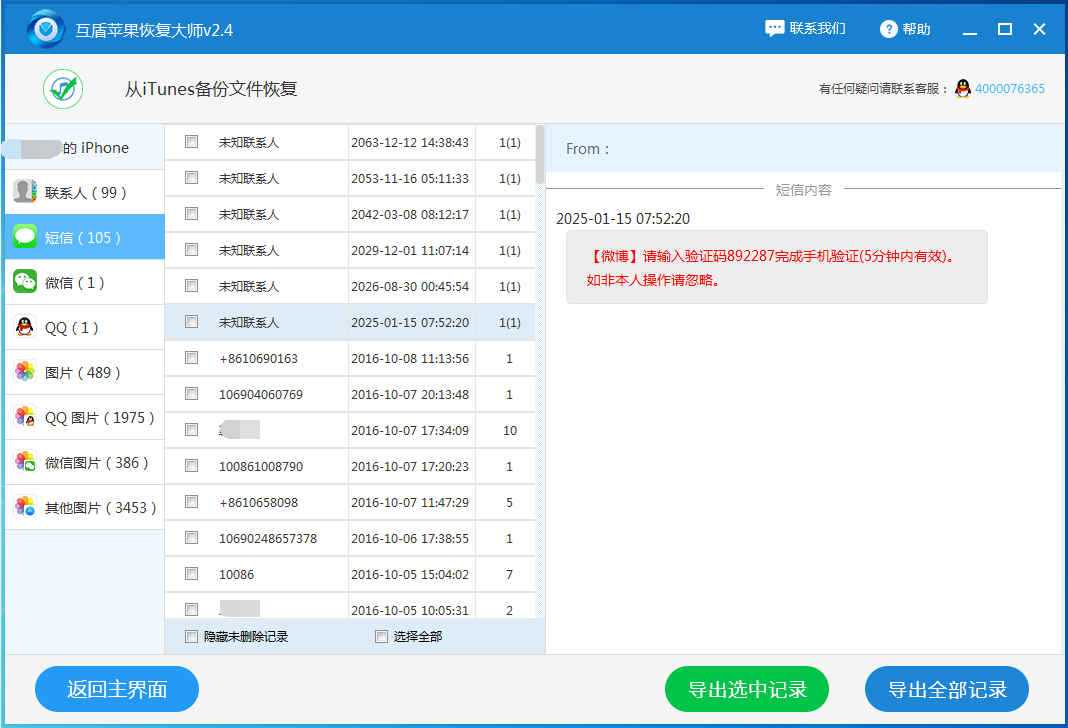Click the green 短信 message bubble icon
This screenshot has width=1068, height=728.
click(25, 236)
